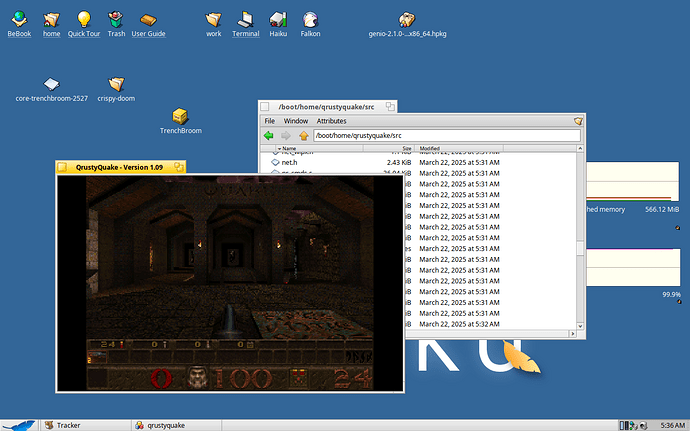Click the Tracker window close box

[x=264, y=107]
